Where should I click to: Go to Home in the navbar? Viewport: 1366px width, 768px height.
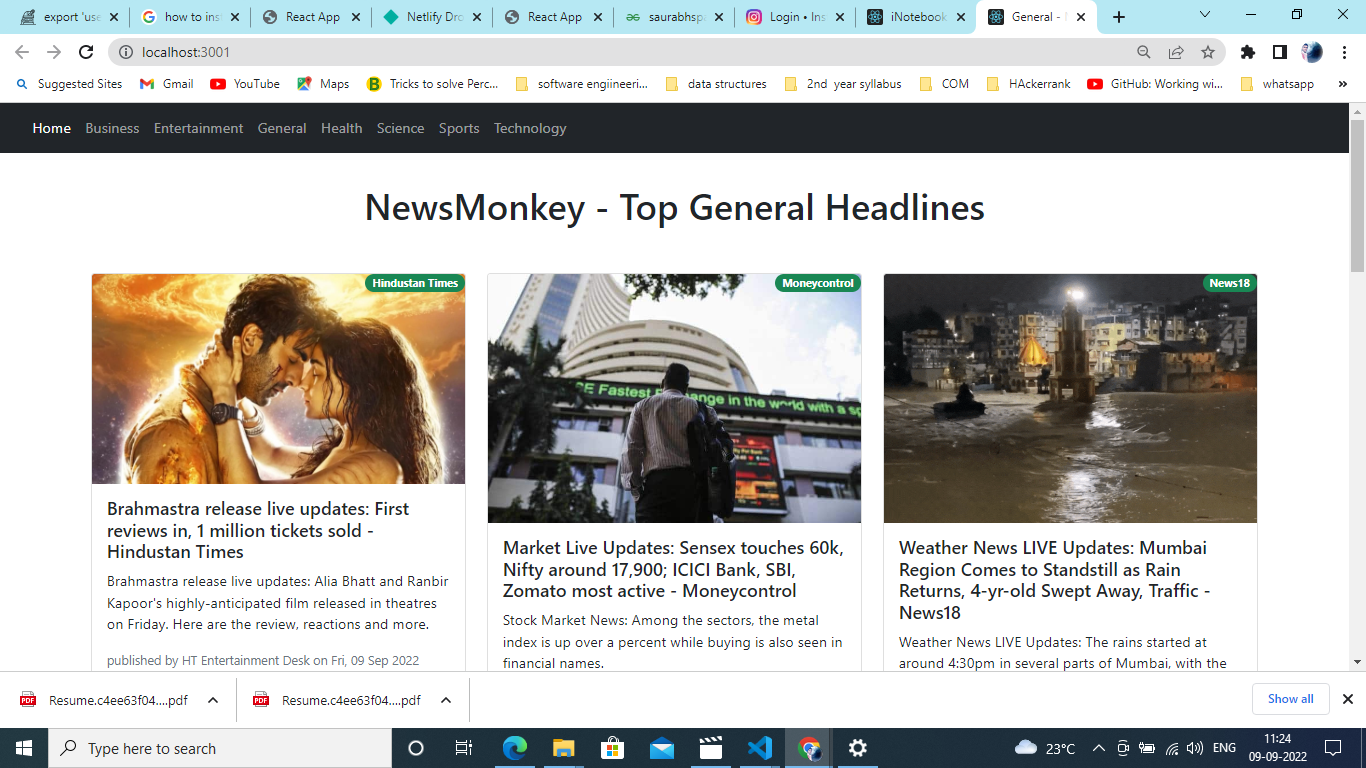pyautogui.click(x=52, y=128)
